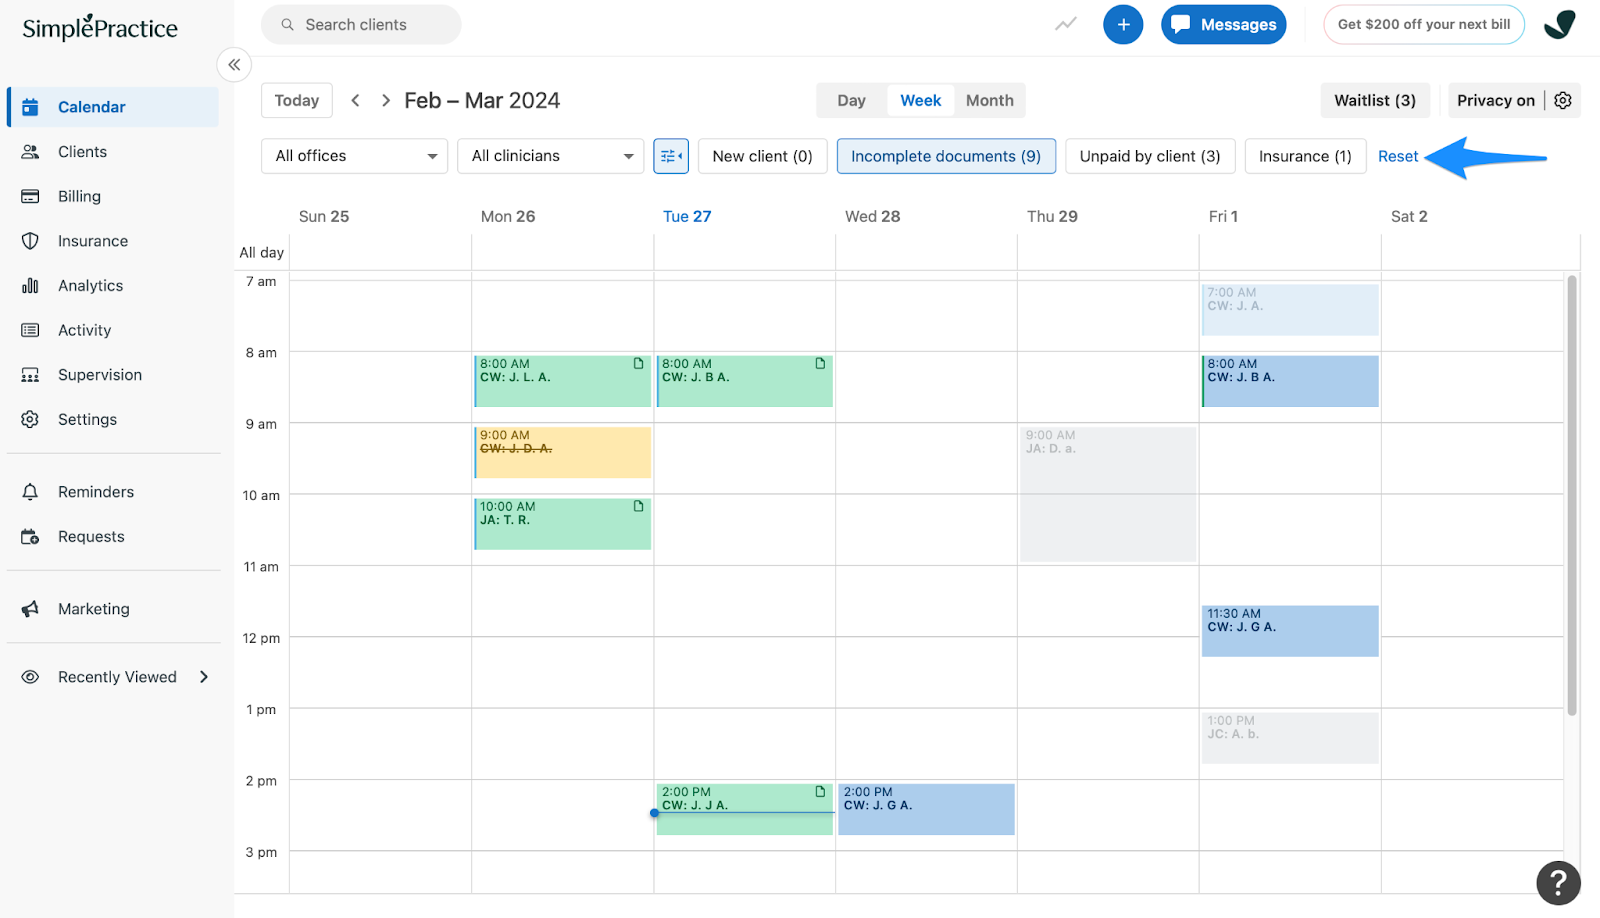Open the Insurance section
Viewport: 1600px width, 918px height.
92,240
